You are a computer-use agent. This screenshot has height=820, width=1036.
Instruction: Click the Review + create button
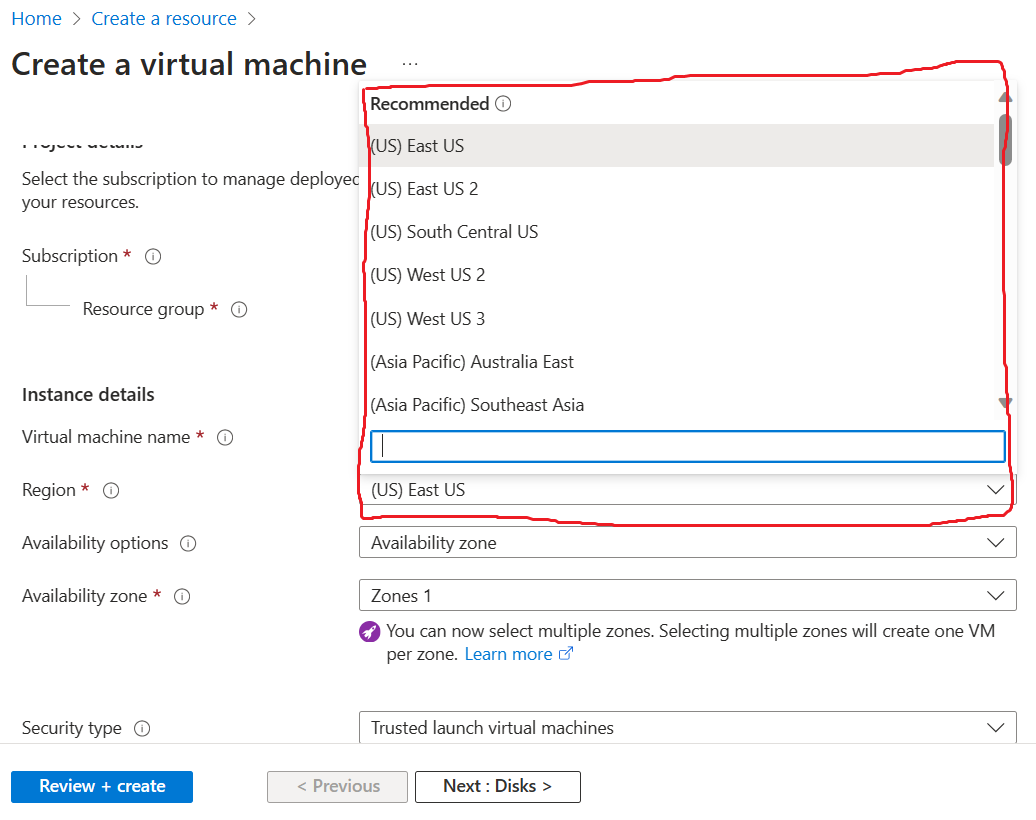(101, 787)
